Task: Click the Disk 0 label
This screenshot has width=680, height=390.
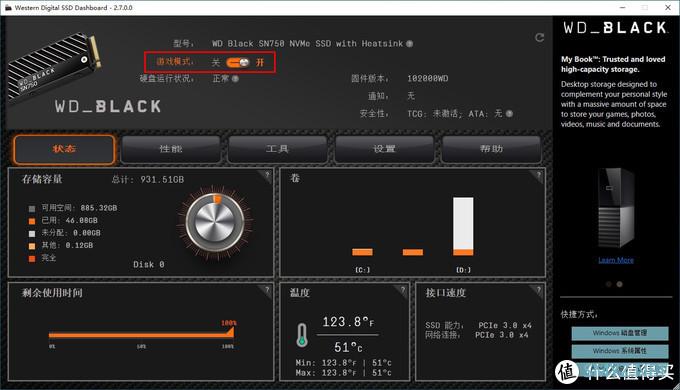Action: 149,265
